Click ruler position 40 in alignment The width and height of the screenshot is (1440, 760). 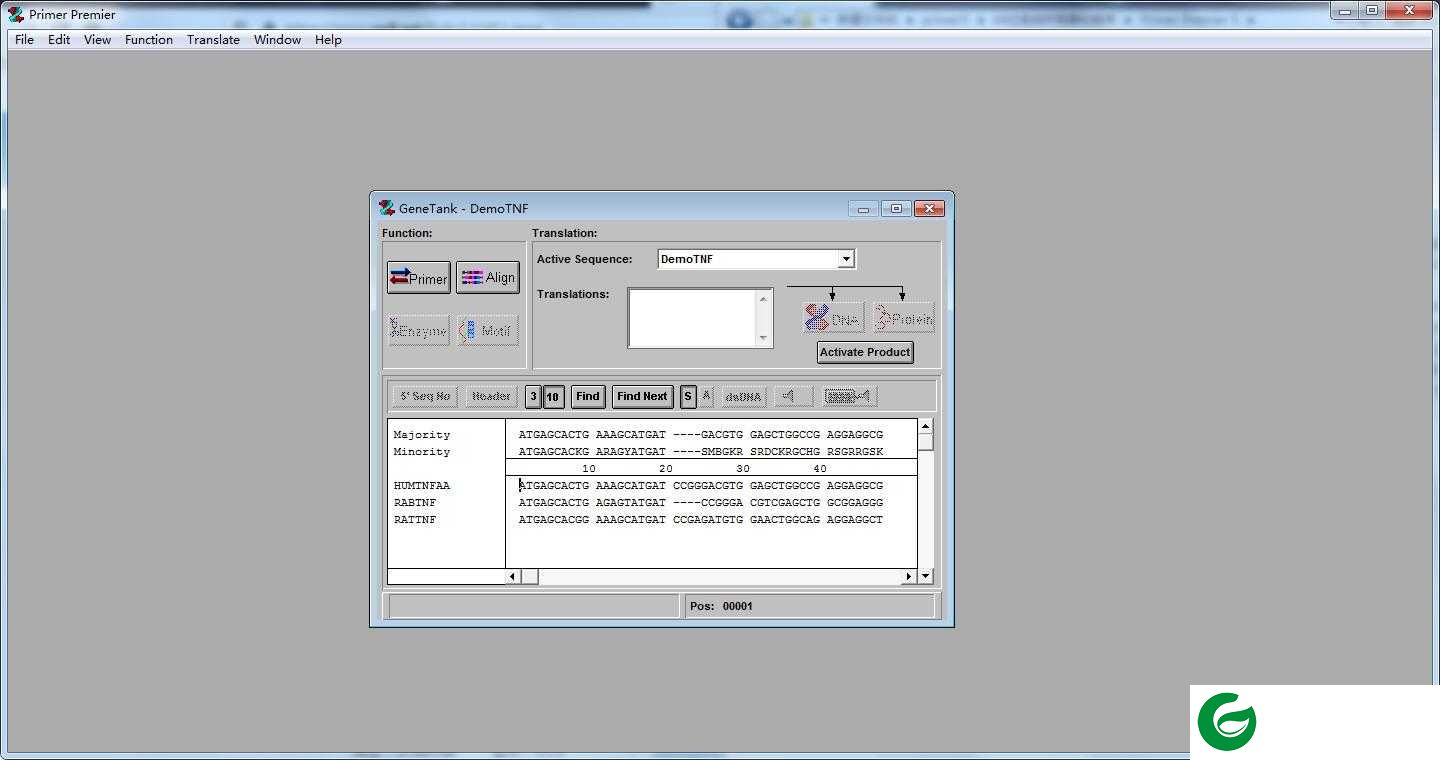pyautogui.click(x=820, y=468)
